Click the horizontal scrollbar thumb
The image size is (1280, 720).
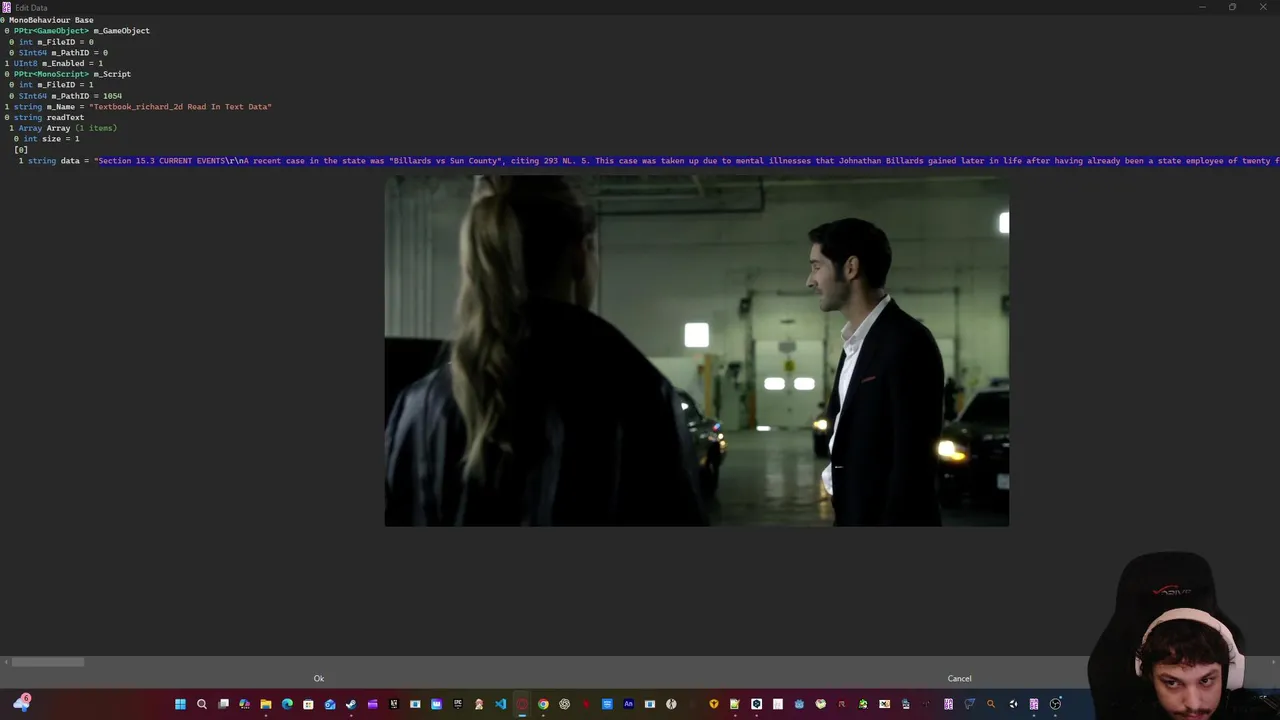tap(47, 661)
